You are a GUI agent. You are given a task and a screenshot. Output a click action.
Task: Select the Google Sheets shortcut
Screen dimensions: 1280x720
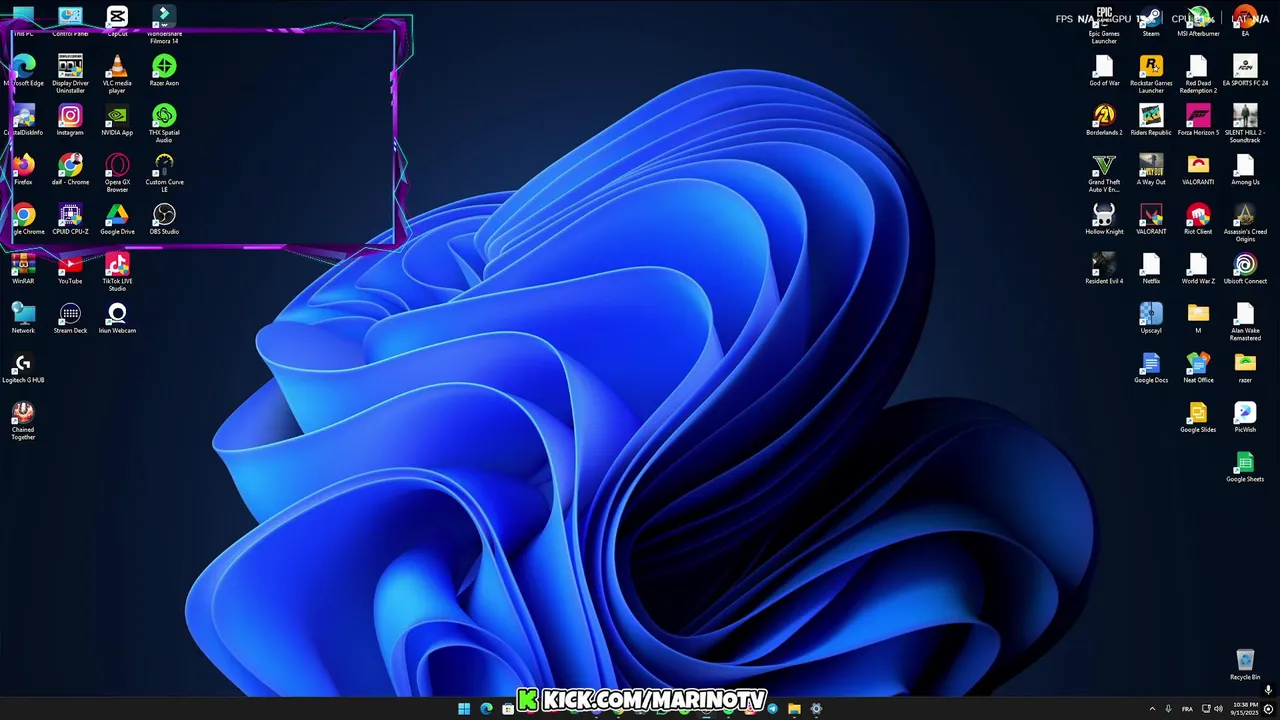(x=1245, y=467)
